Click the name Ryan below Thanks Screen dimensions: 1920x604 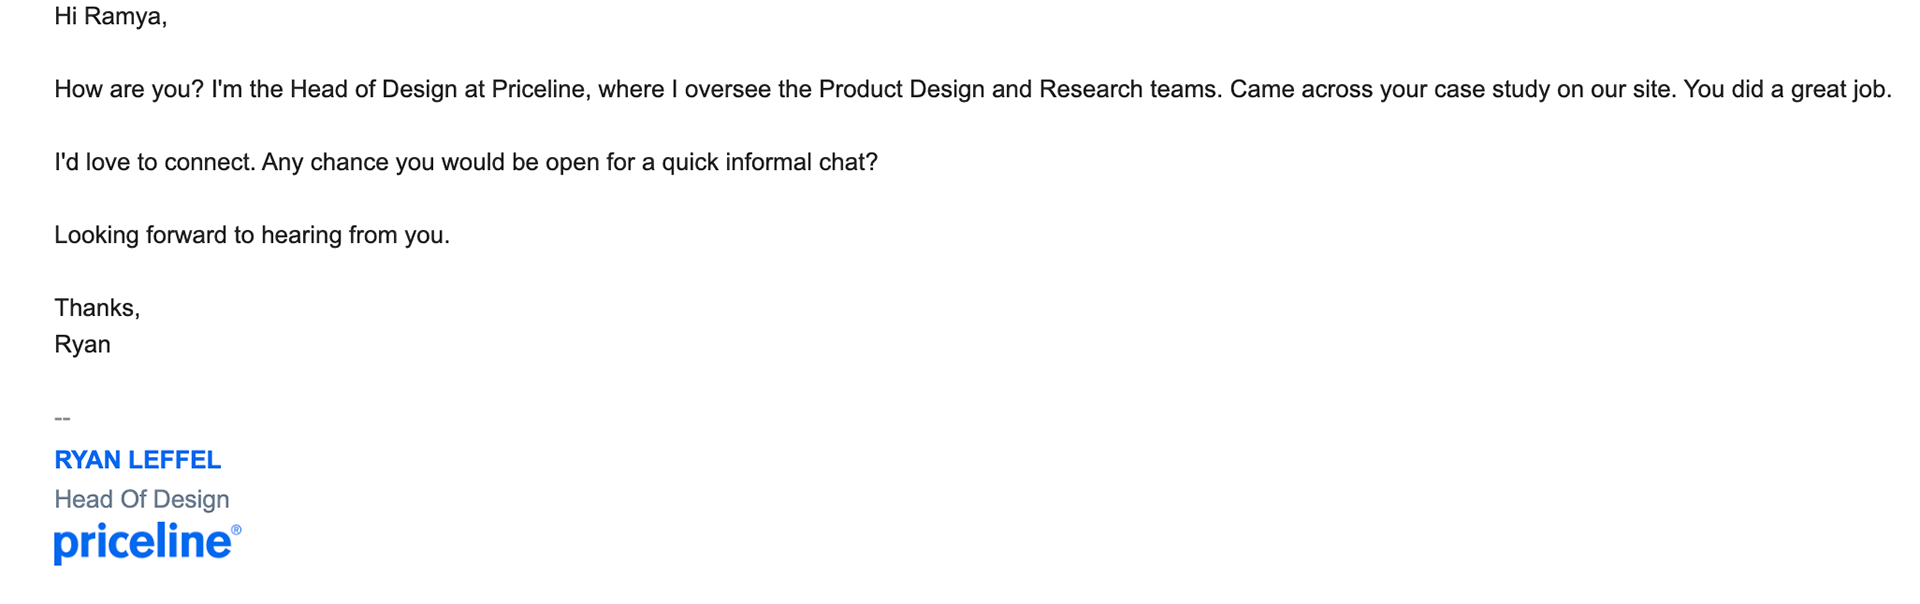(x=82, y=345)
